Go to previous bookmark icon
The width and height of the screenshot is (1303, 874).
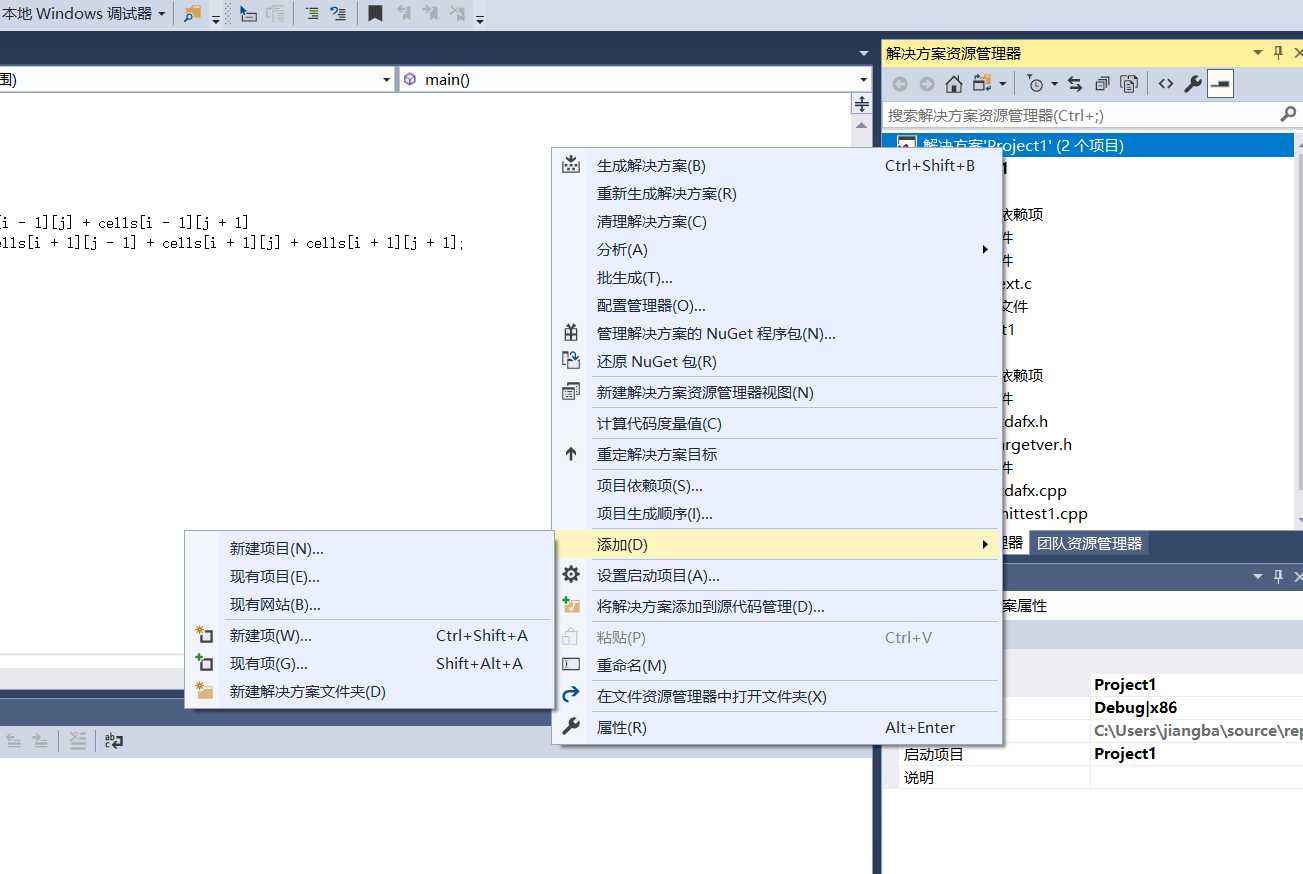tap(404, 13)
